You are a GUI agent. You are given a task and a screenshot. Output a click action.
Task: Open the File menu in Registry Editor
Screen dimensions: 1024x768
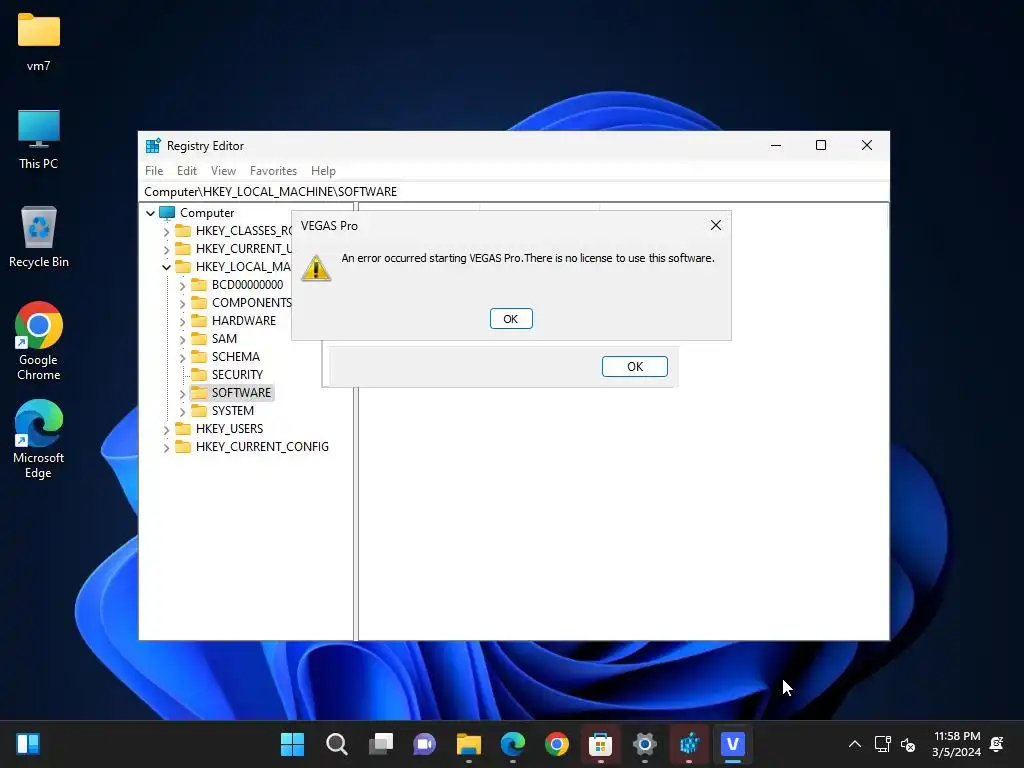pyautogui.click(x=154, y=170)
